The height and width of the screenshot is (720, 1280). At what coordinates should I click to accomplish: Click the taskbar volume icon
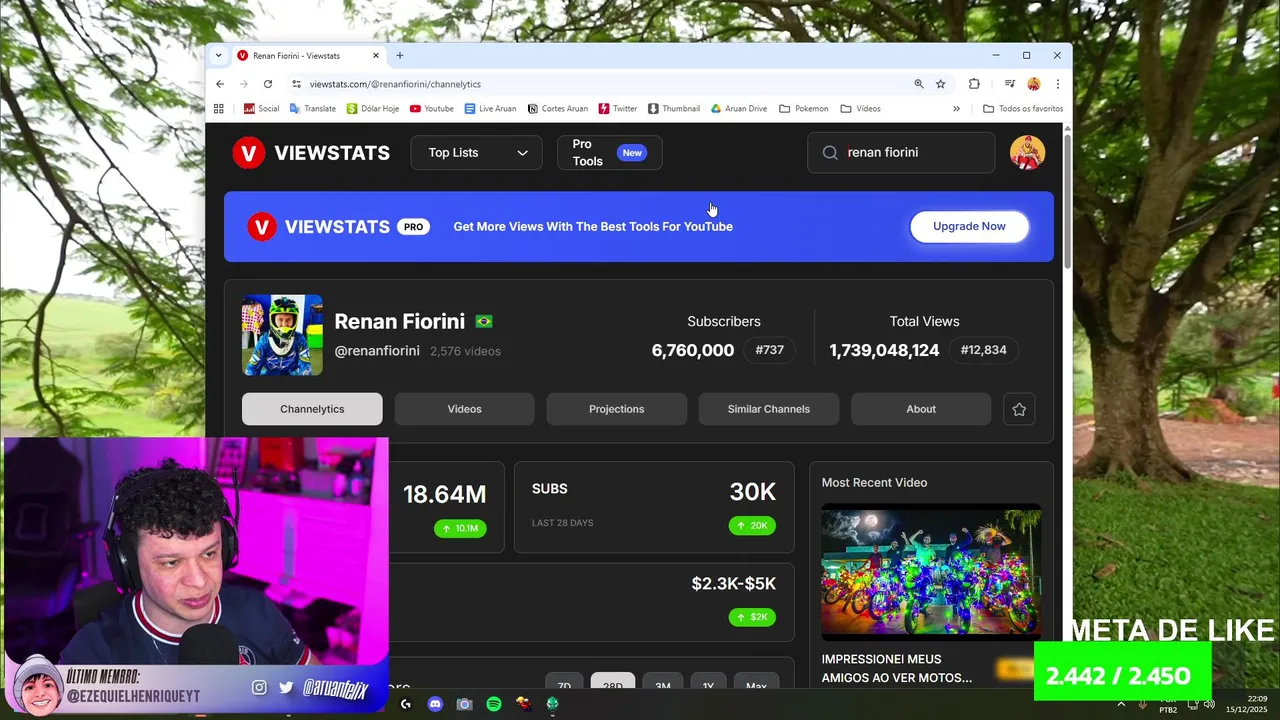point(1209,704)
